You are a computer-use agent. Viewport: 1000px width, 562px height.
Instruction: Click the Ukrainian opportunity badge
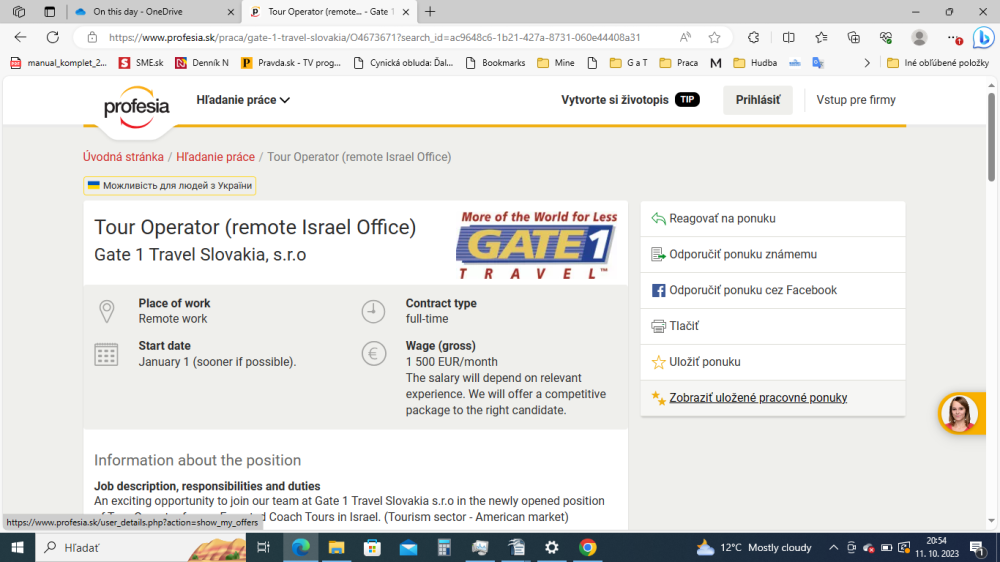[x=170, y=186]
